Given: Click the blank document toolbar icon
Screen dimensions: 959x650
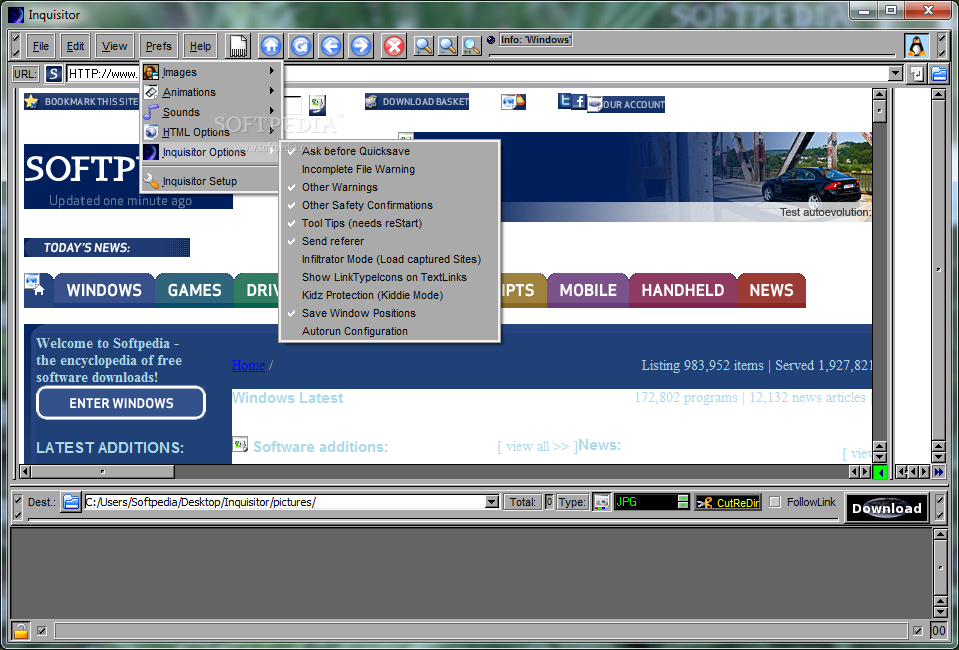Looking at the screenshot, I should (239, 46).
